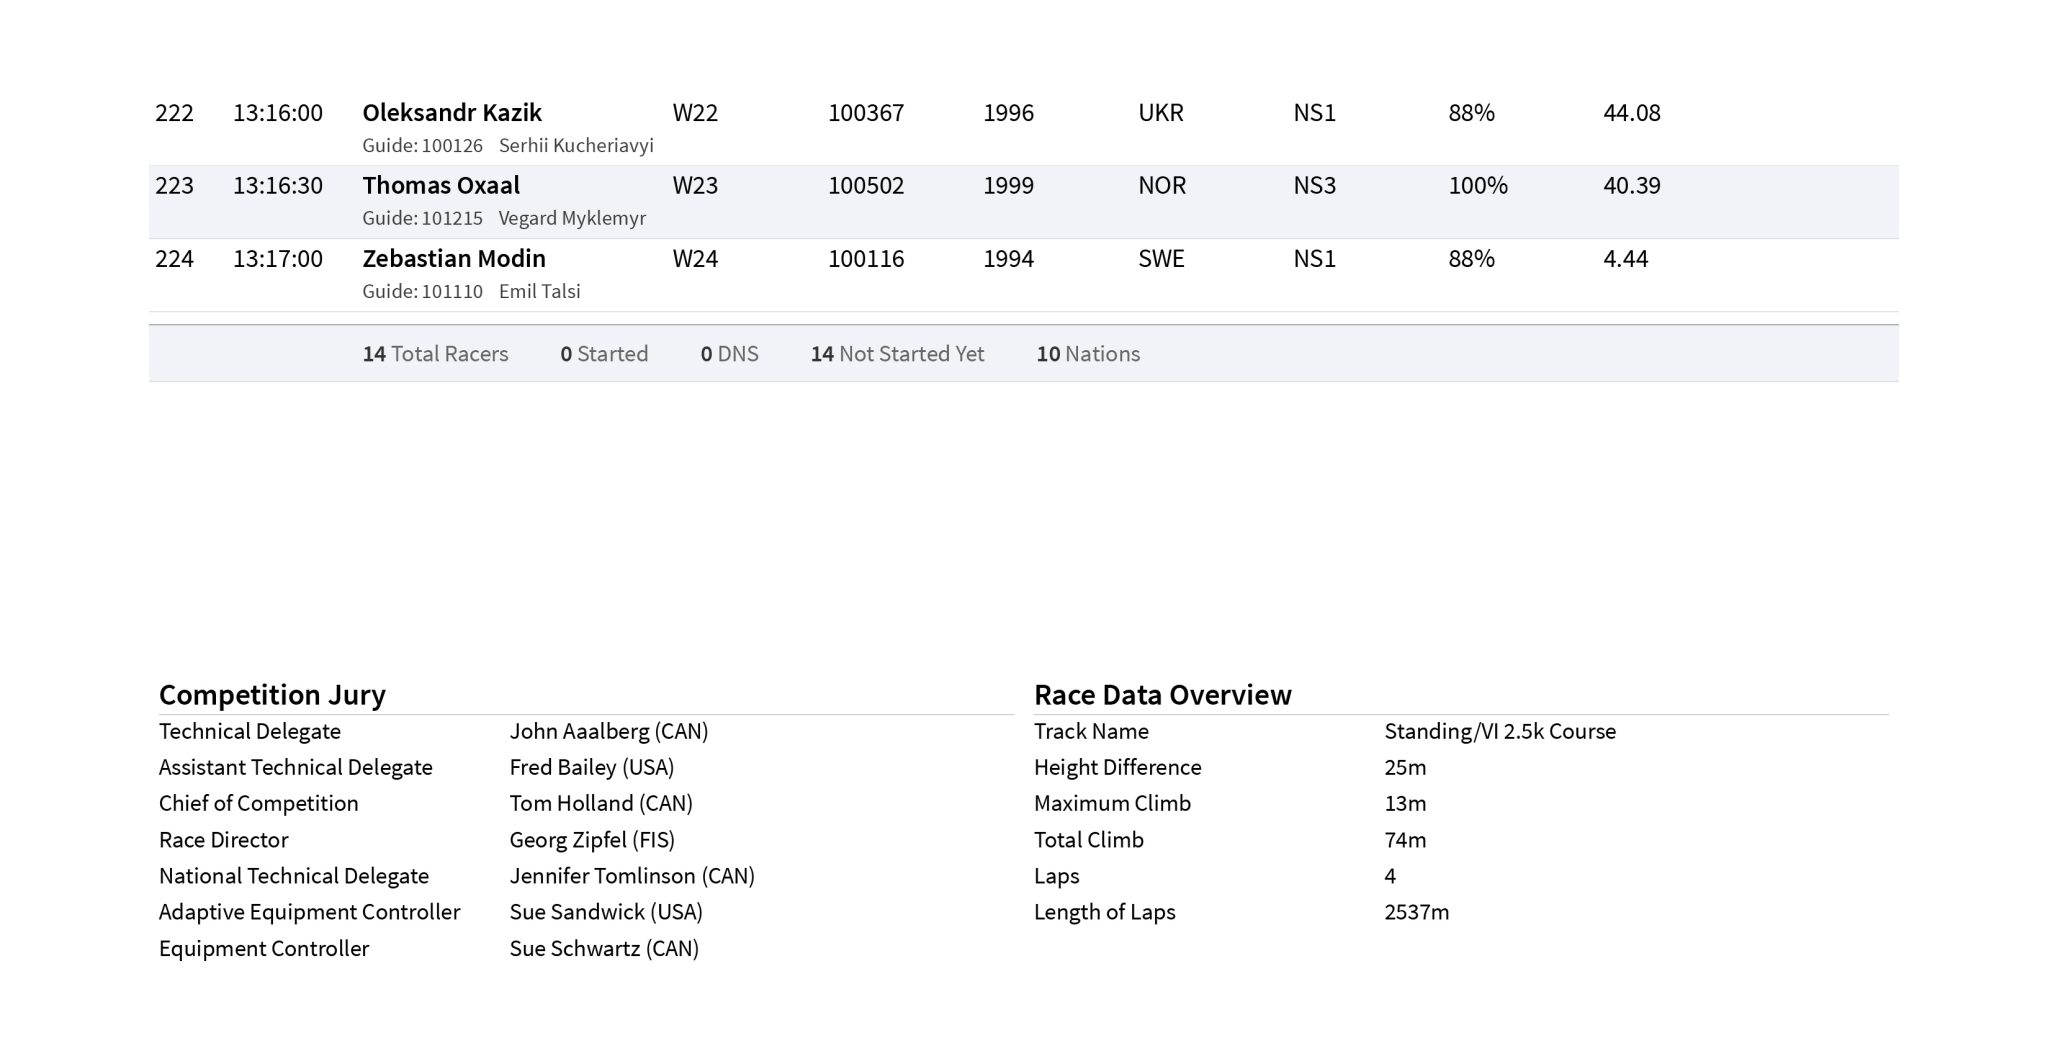Select Zebastian Modin in the start list
2048x1043 pixels.
point(453,259)
